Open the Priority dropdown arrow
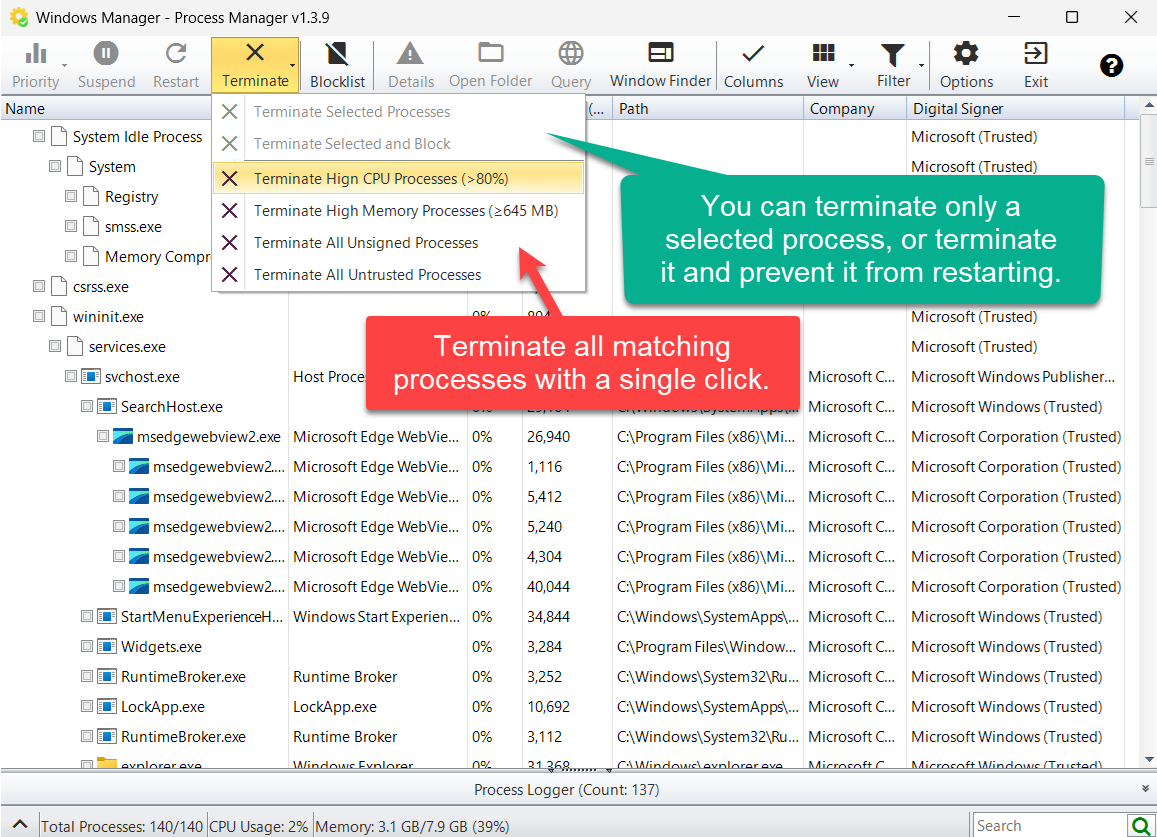Image resolution: width=1157 pixels, height=837 pixels. pyautogui.click(x=64, y=66)
